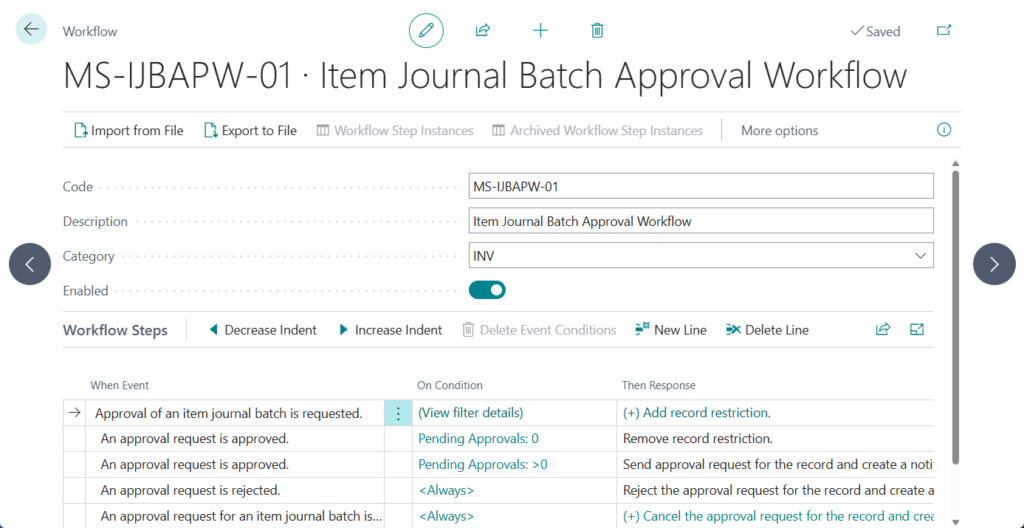The height and width of the screenshot is (528, 1024).
Task: Click Import from File
Action: pos(129,130)
